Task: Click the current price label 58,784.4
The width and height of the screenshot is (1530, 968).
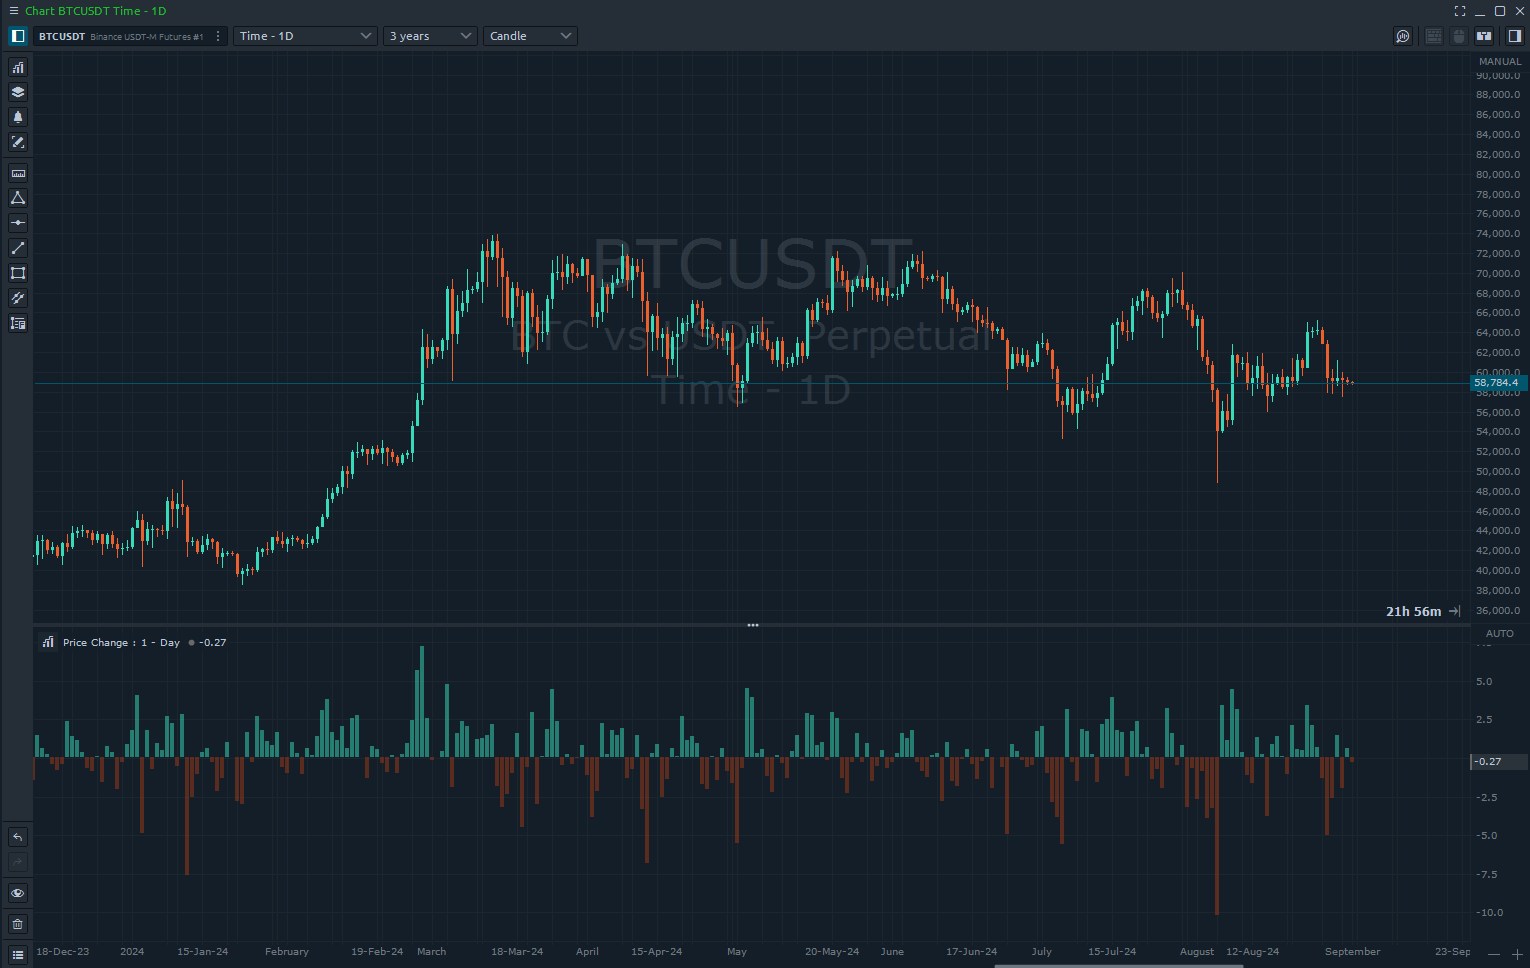Action: [1499, 383]
